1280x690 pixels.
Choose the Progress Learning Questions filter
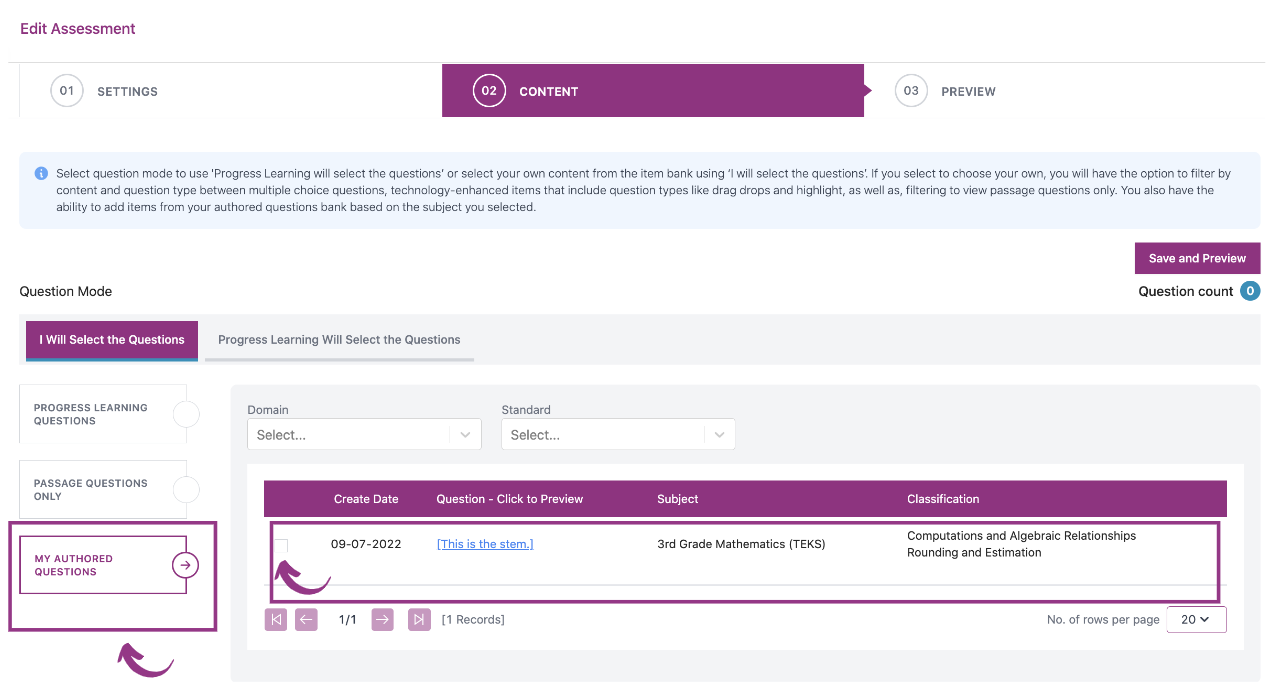[103, 414]
